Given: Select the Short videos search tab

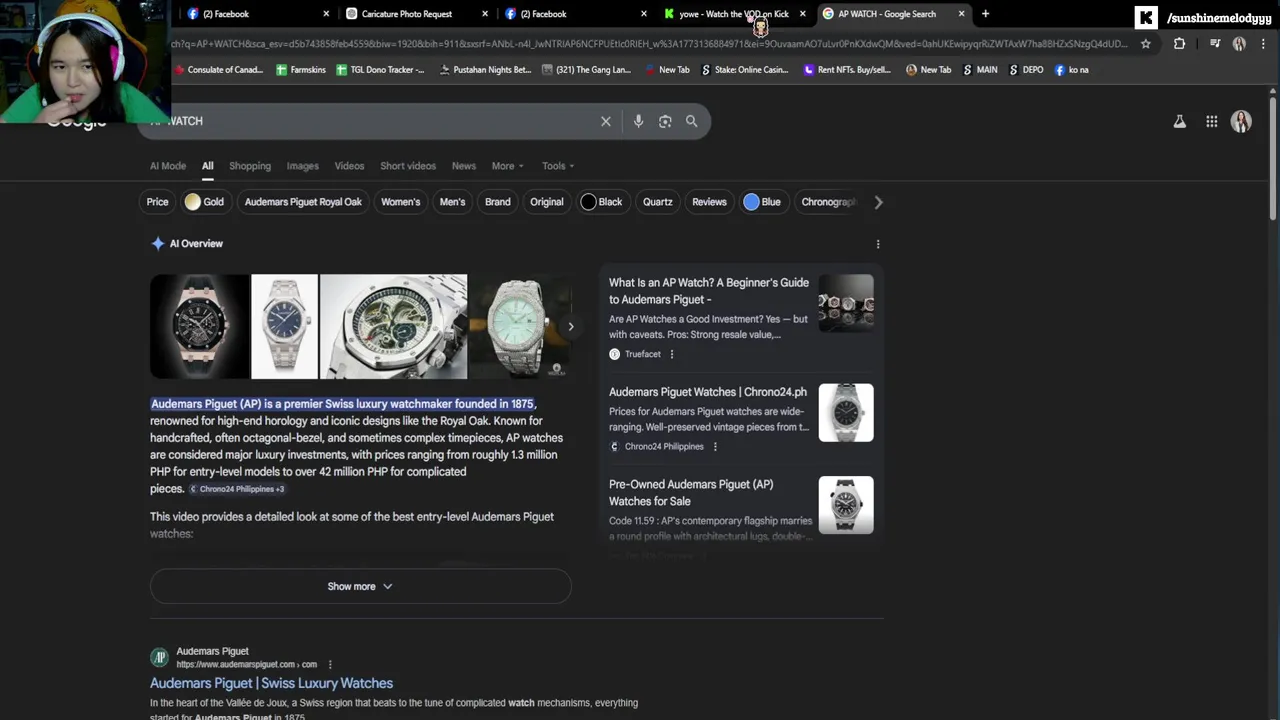Looking at the screenshot, I should pos(408,166).
